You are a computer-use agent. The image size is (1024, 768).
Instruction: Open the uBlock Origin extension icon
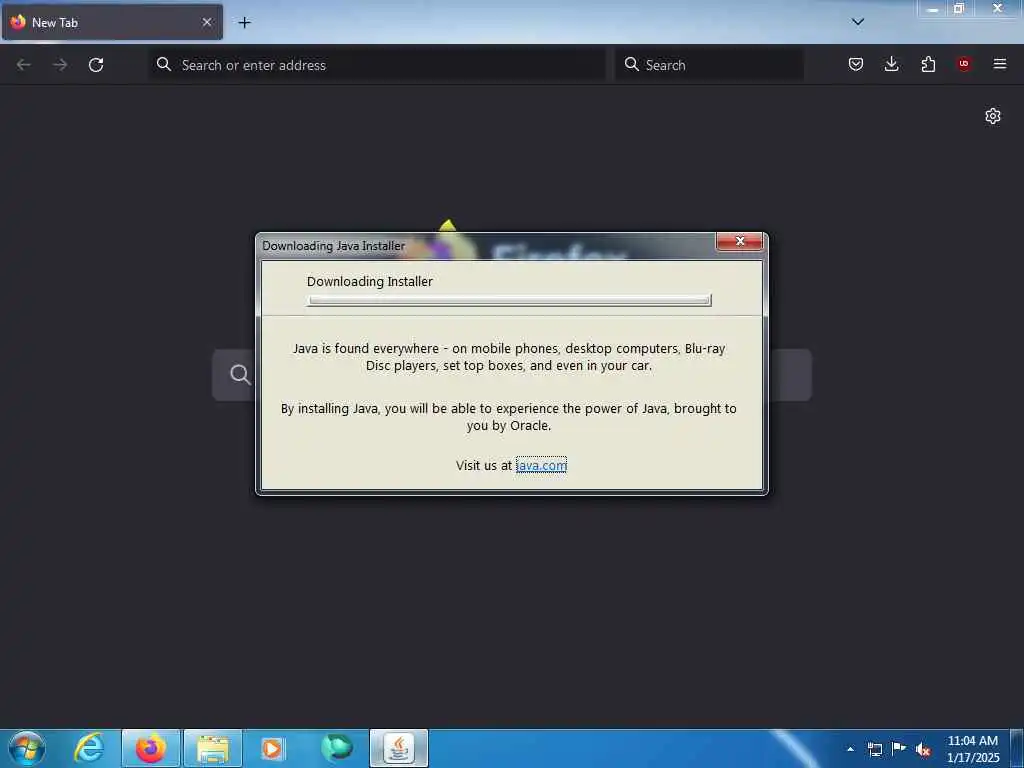(964, 64)
